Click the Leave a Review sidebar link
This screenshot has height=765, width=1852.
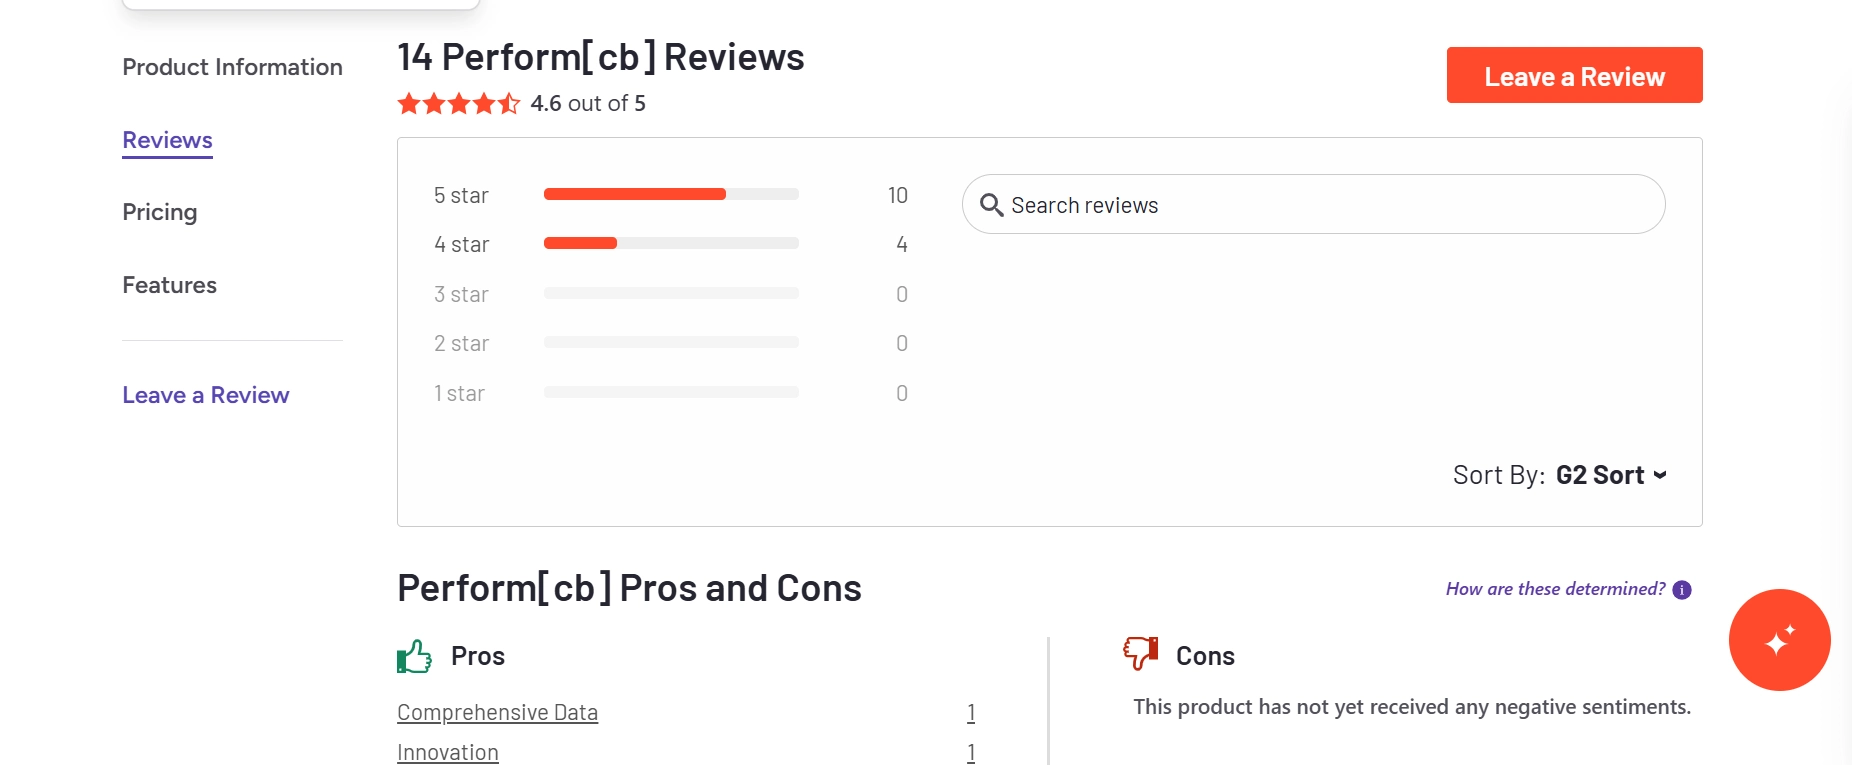(205, 395)
